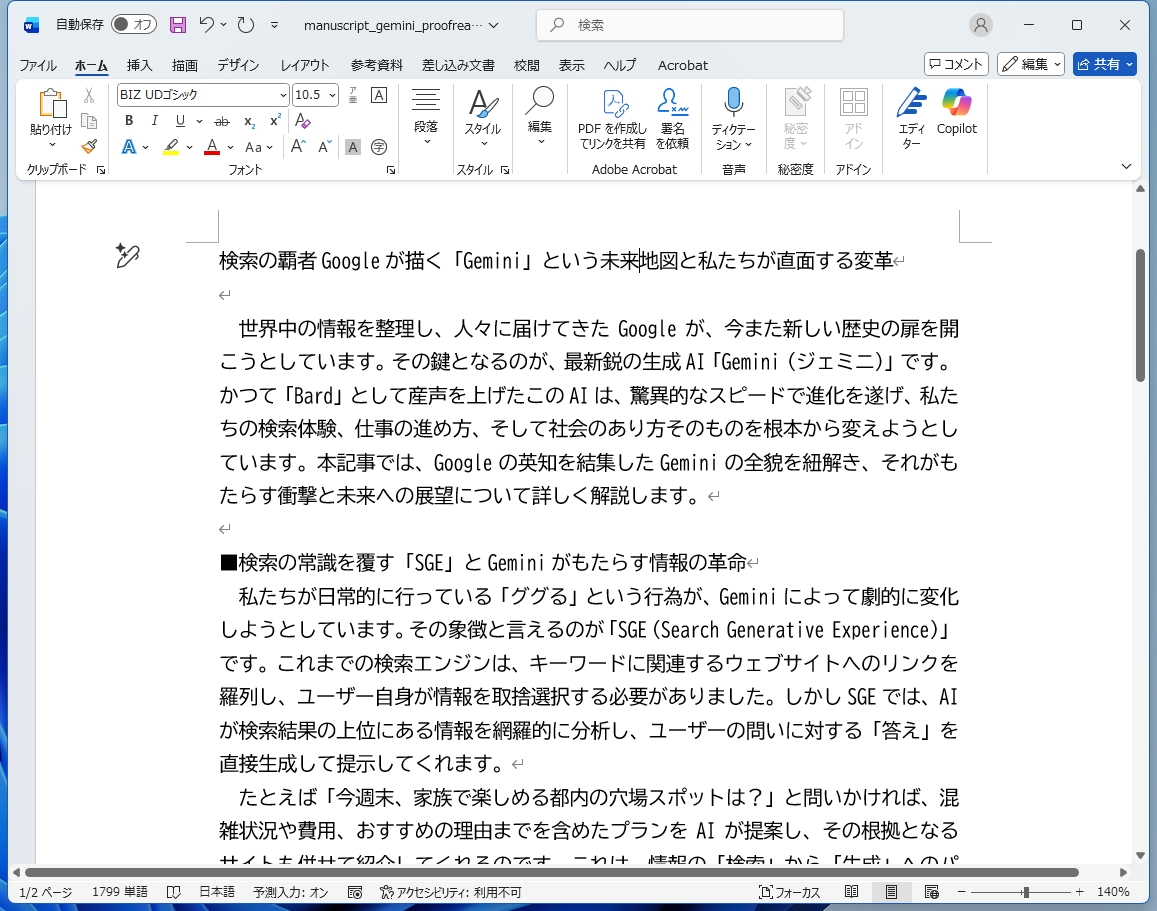
Task: Apply subscript formatting
Action: click(249, 121)
